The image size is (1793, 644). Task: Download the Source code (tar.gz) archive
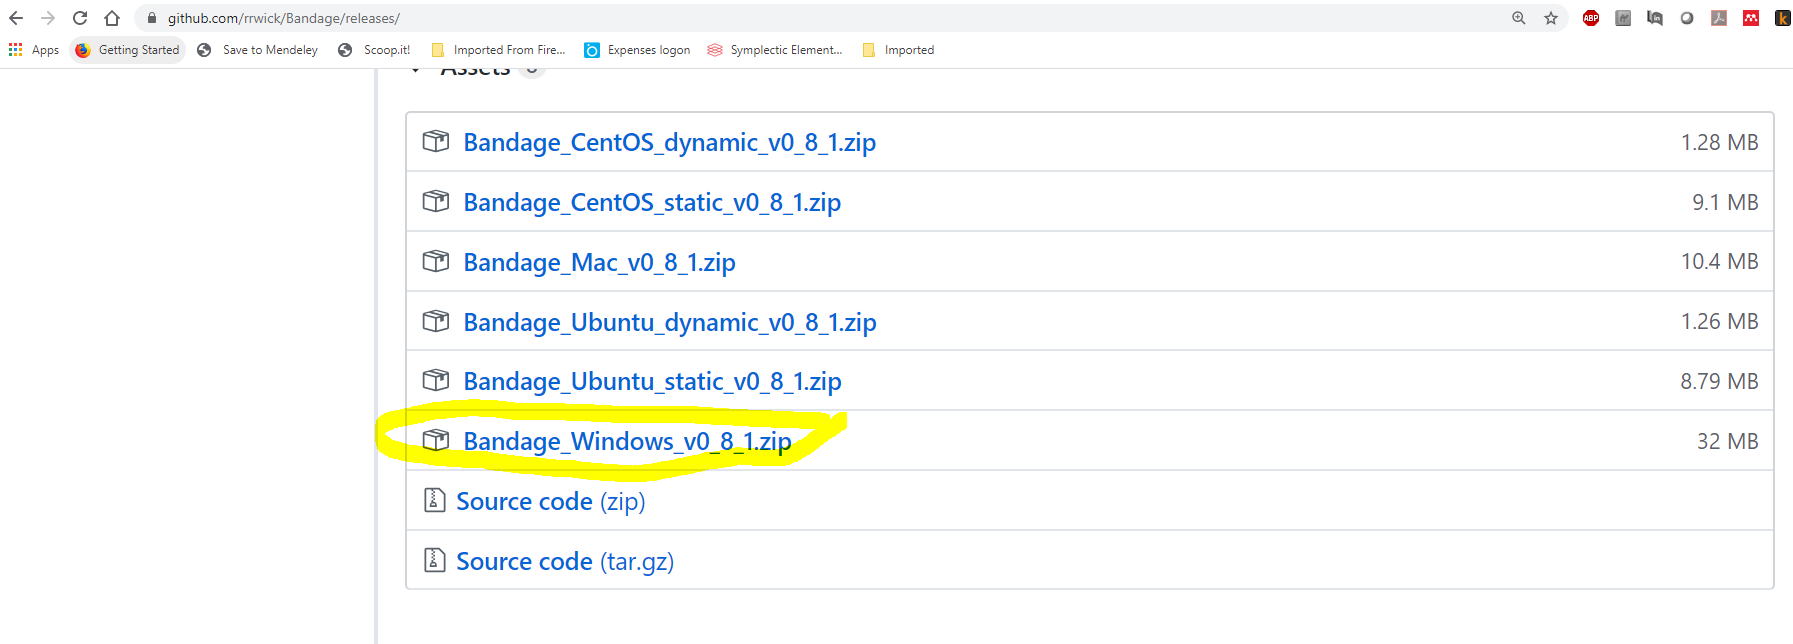pyautogui.click(x=565, y=561)
